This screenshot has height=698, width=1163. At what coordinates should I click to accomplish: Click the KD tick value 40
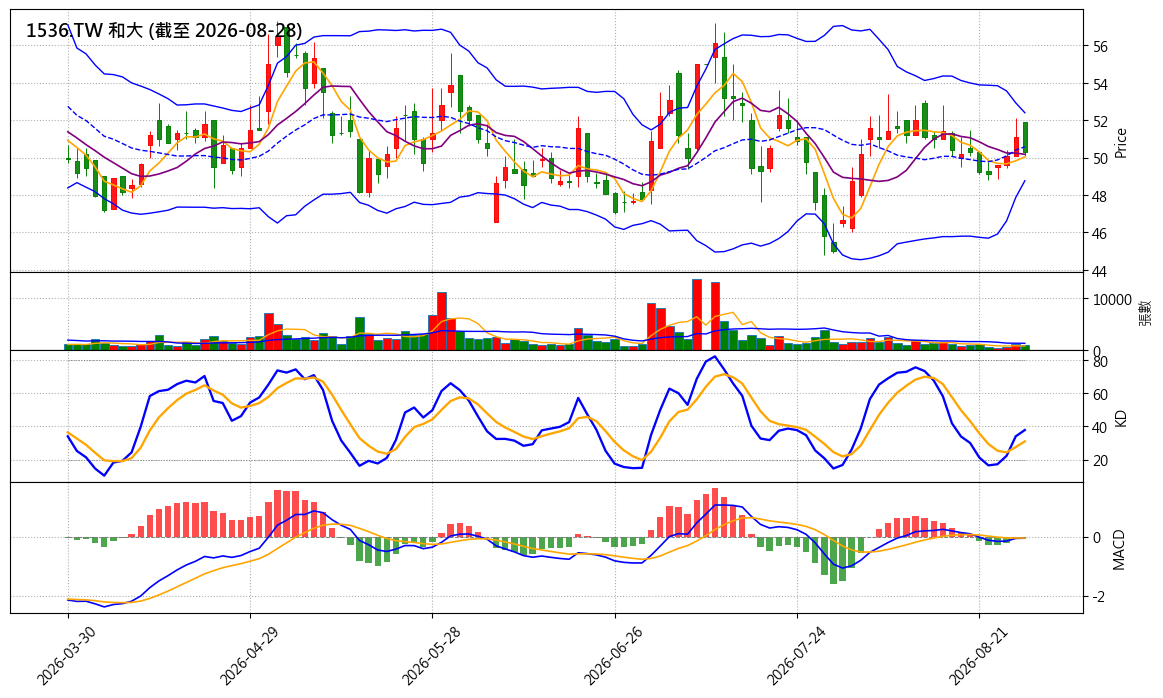(x=1100, y=428)
